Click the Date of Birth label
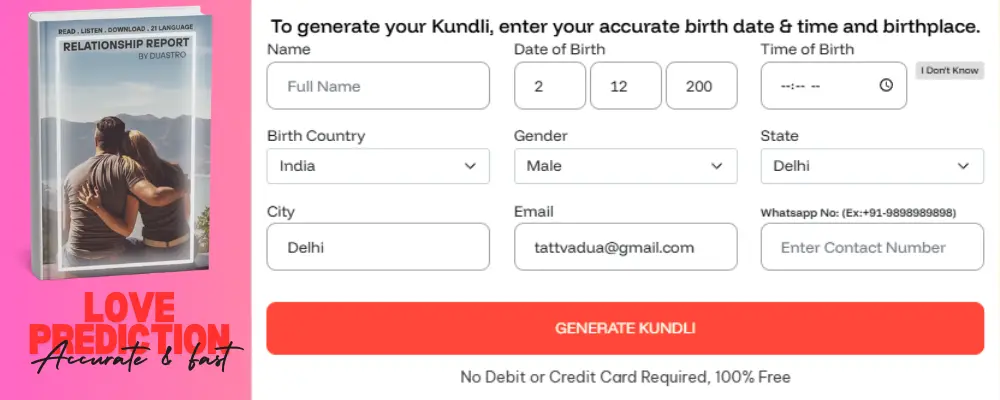 point(559,49)
